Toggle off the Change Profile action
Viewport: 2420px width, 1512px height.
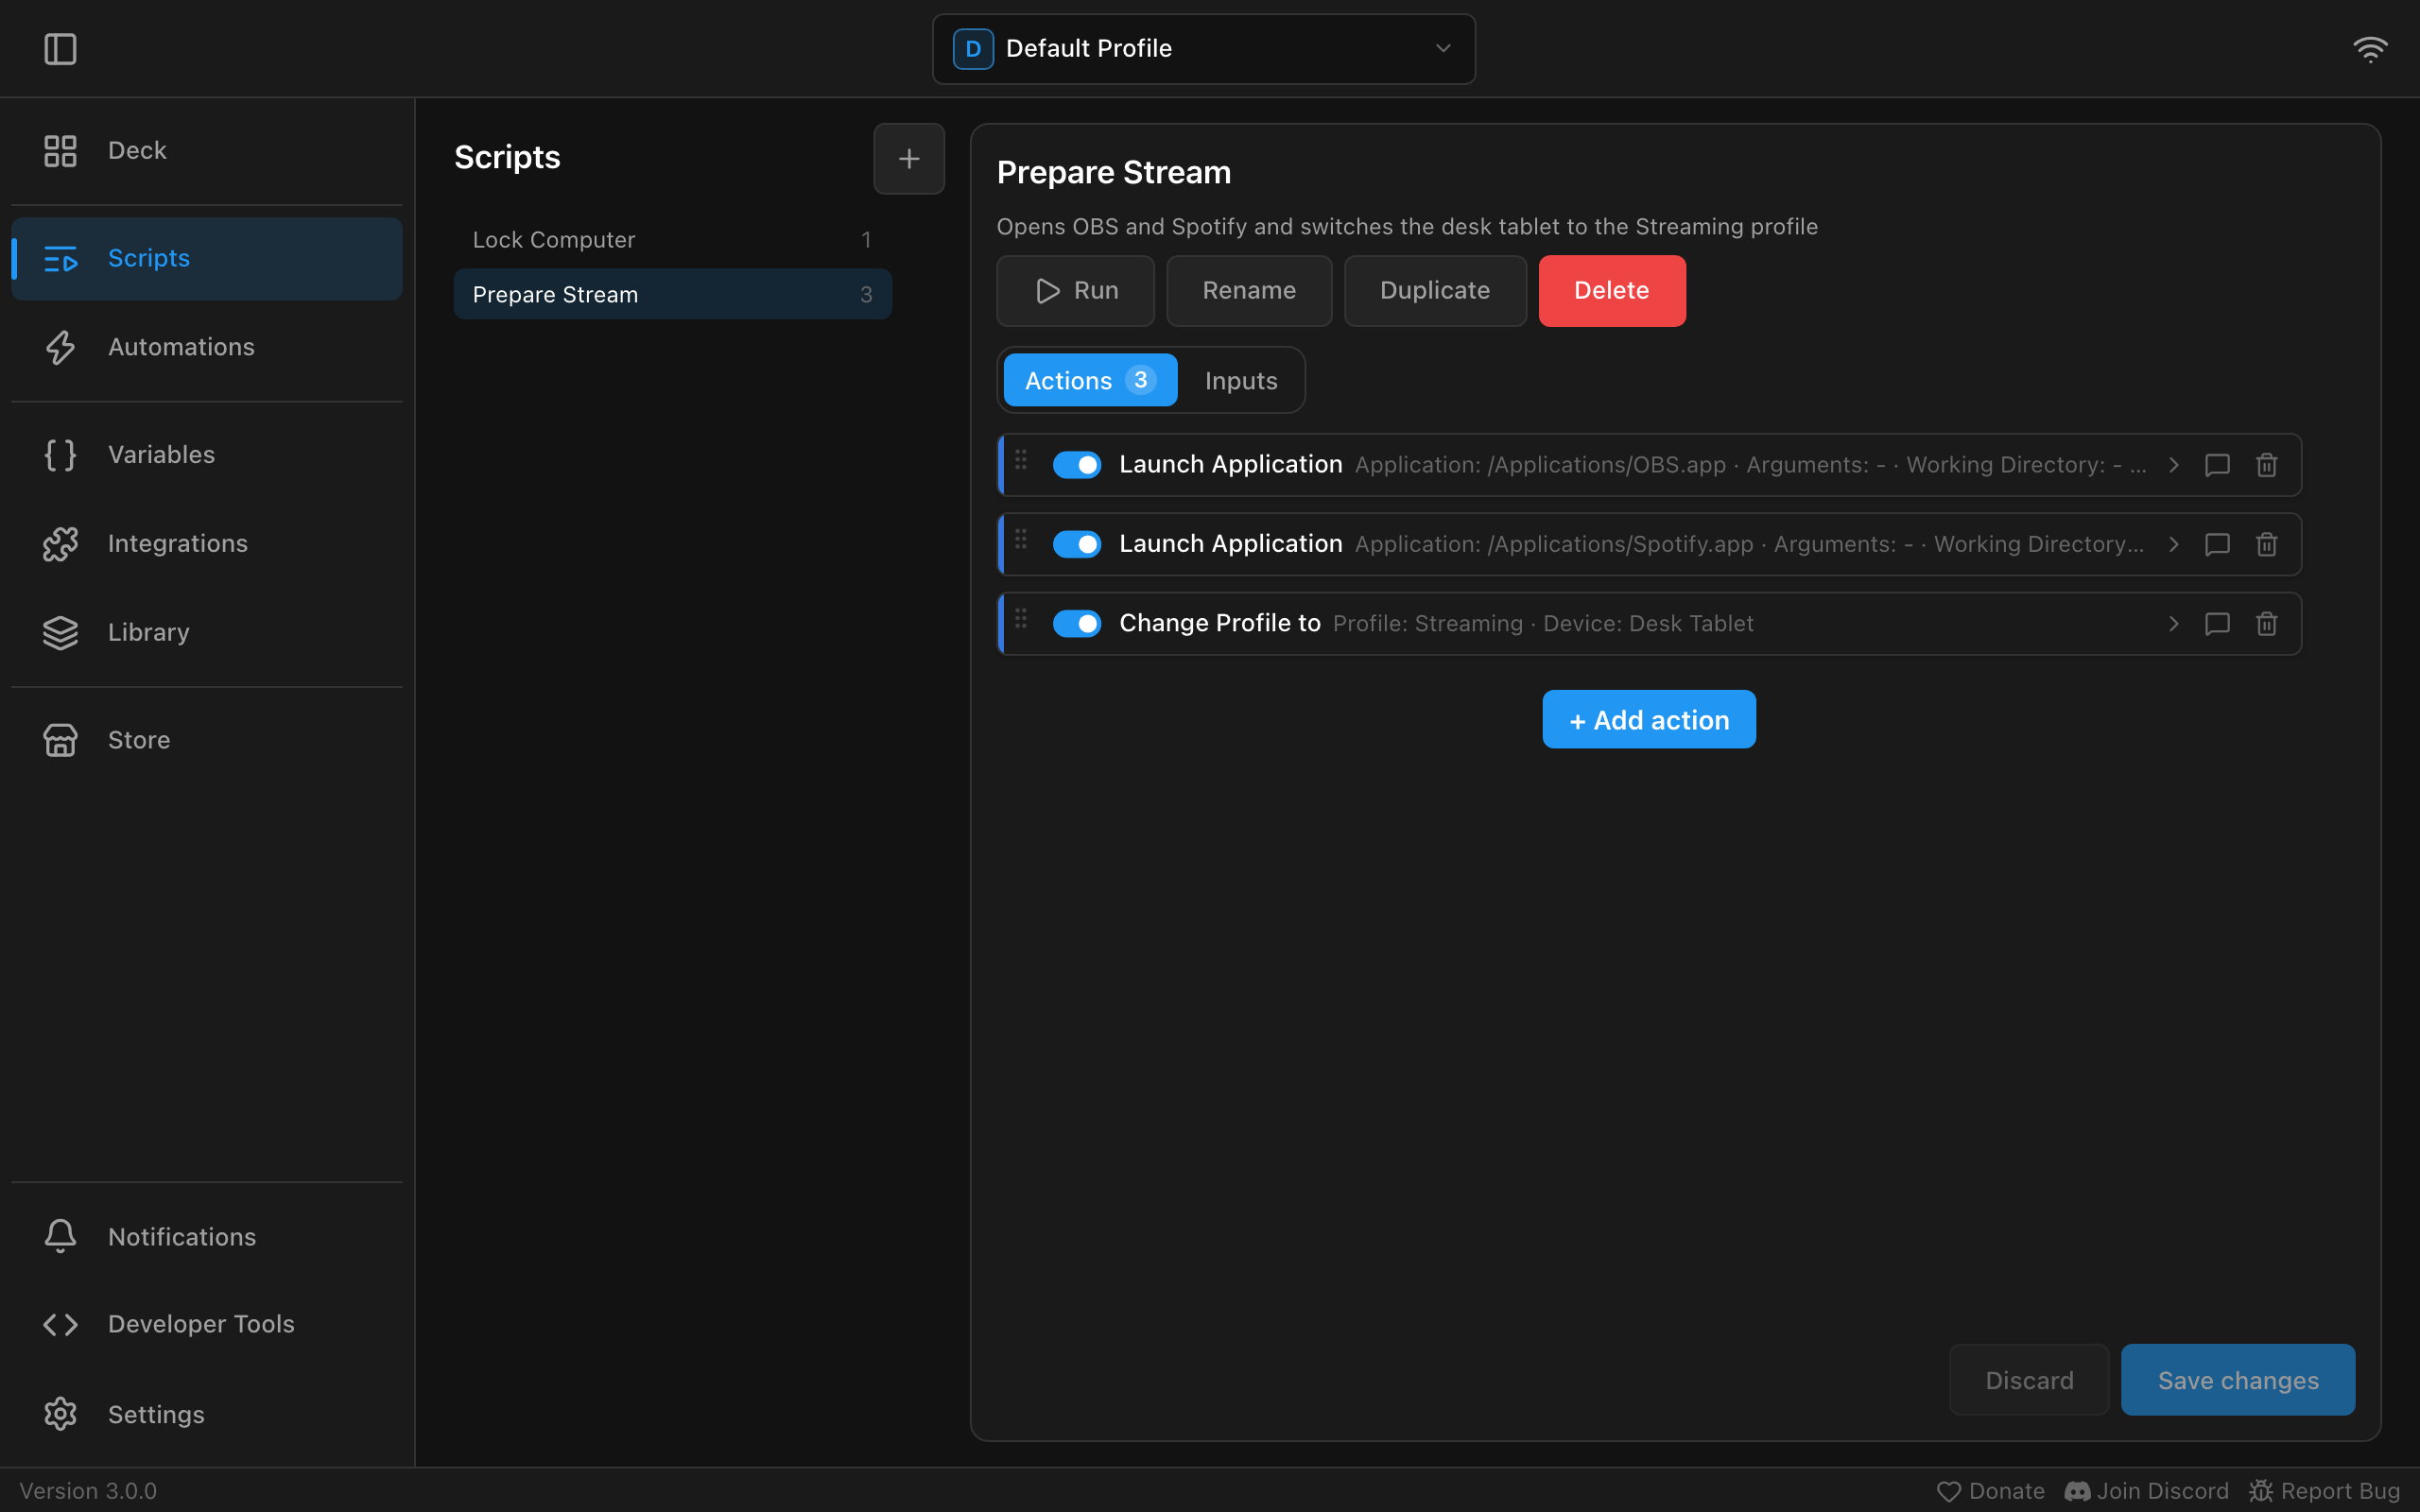click(1076, 624)
